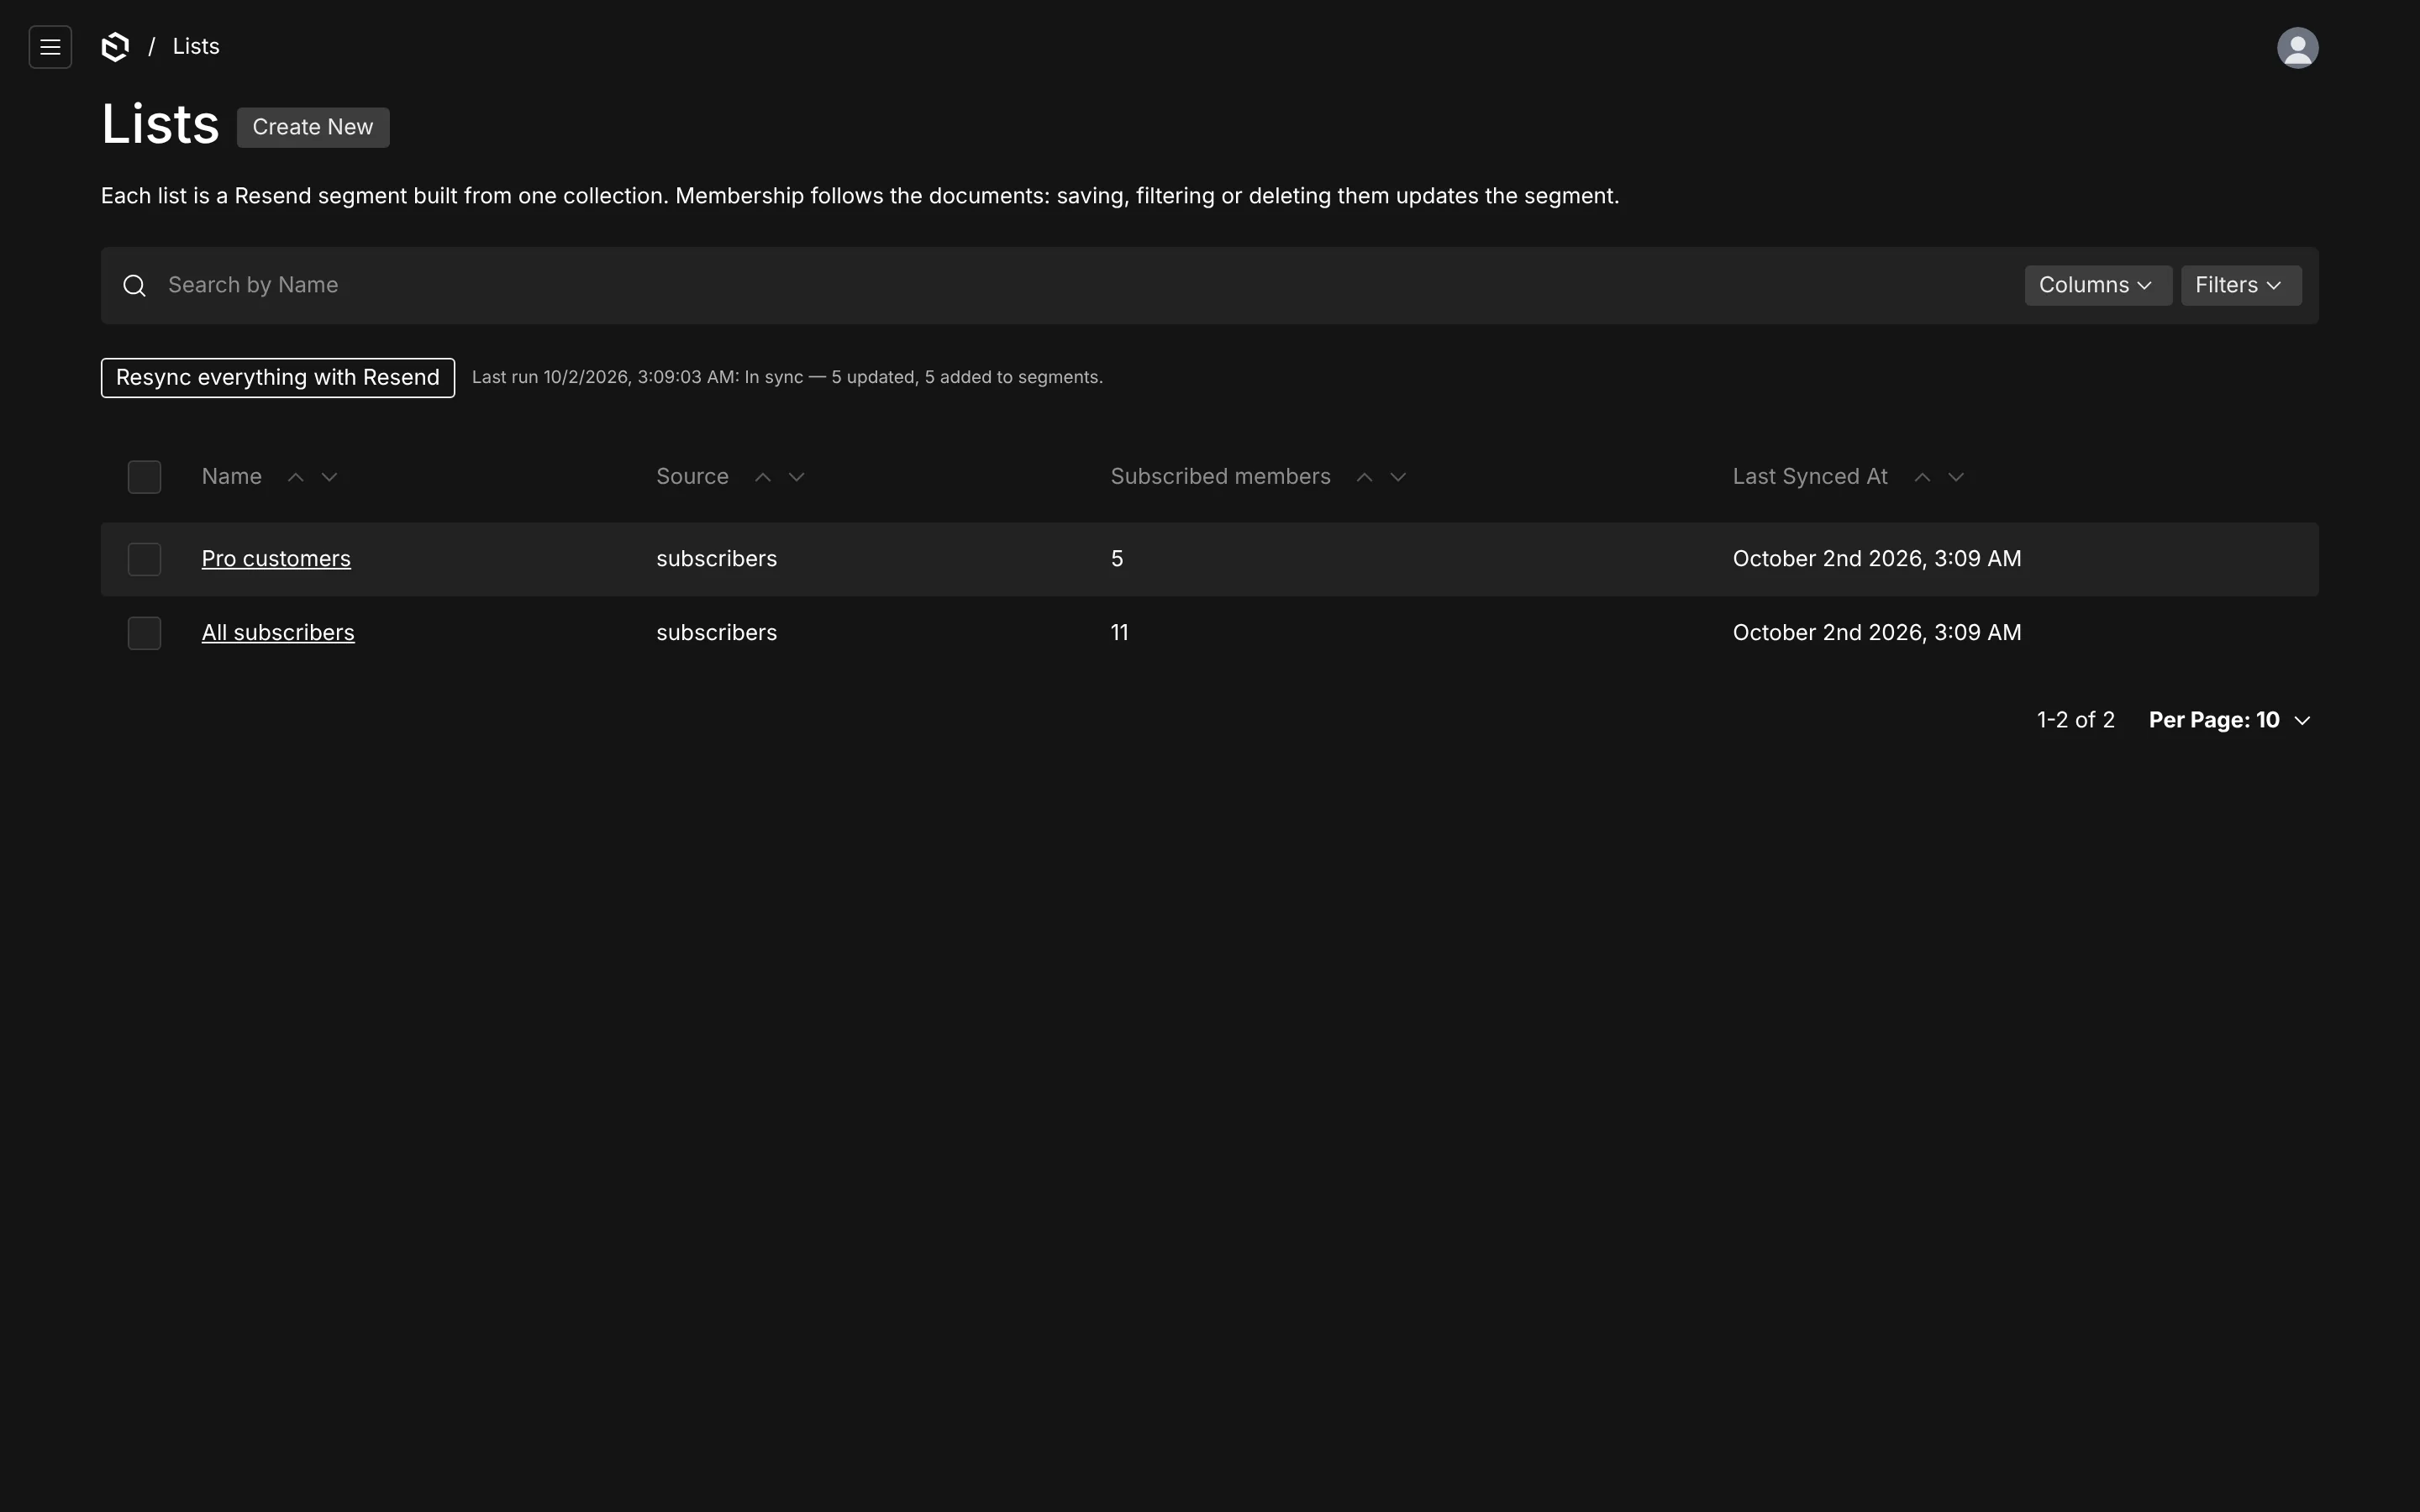Sort Name column descending
Screen dimensions: 2420x1512
(329, 477)
